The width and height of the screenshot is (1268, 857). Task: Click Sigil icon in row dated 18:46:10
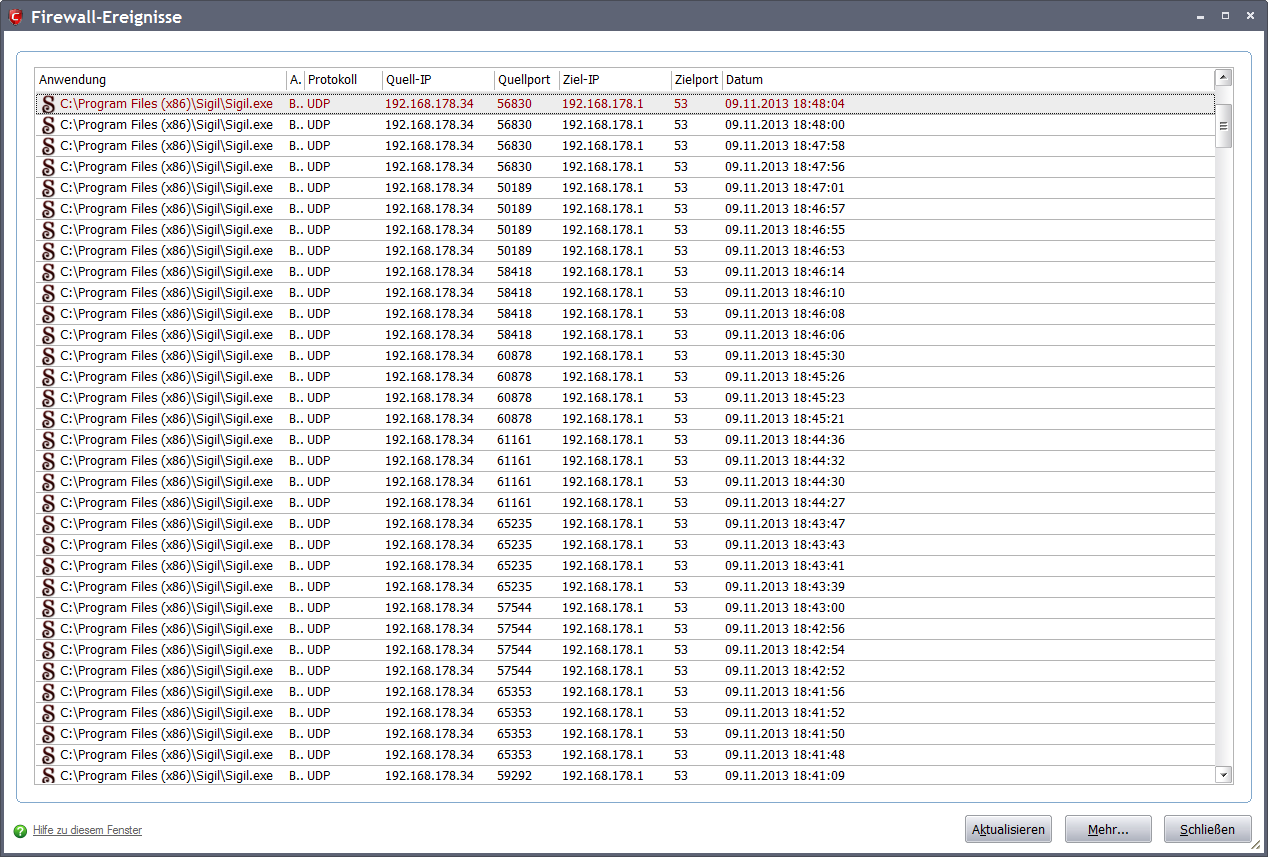pos(48,293)
